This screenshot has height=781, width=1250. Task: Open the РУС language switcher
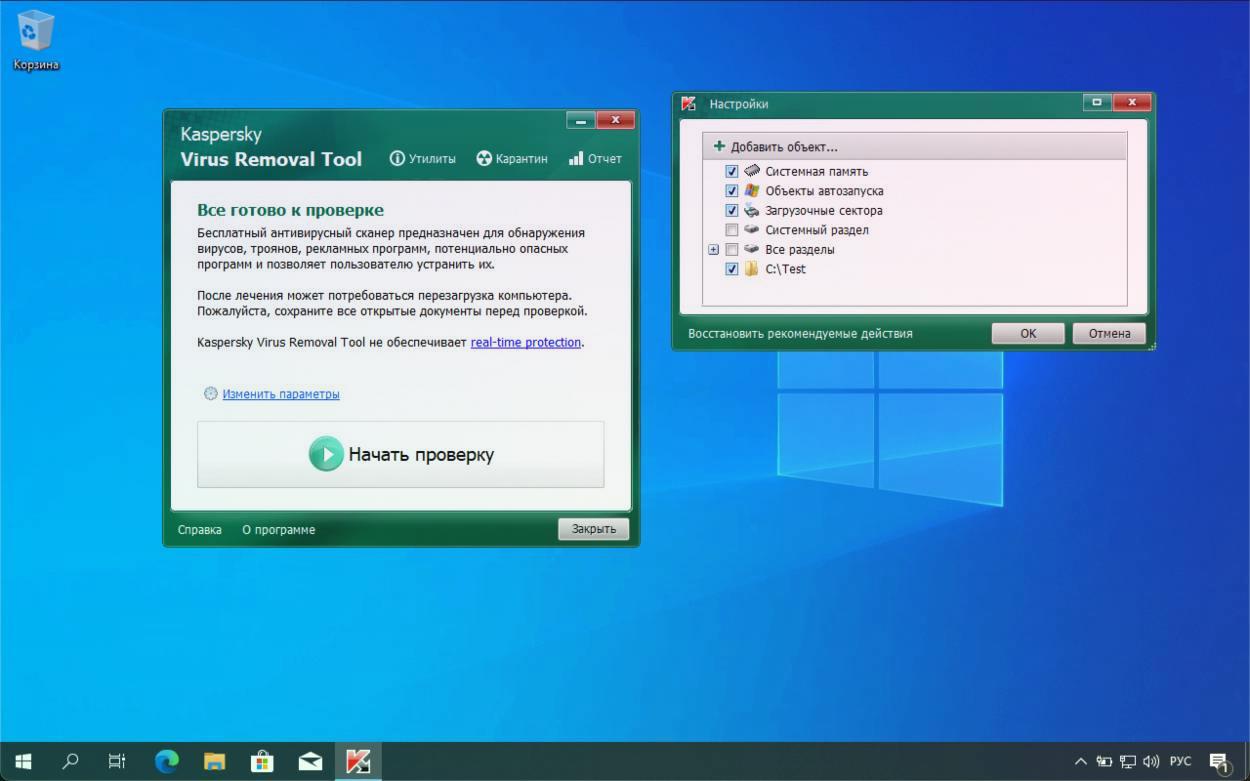[x=1180, y=762]
